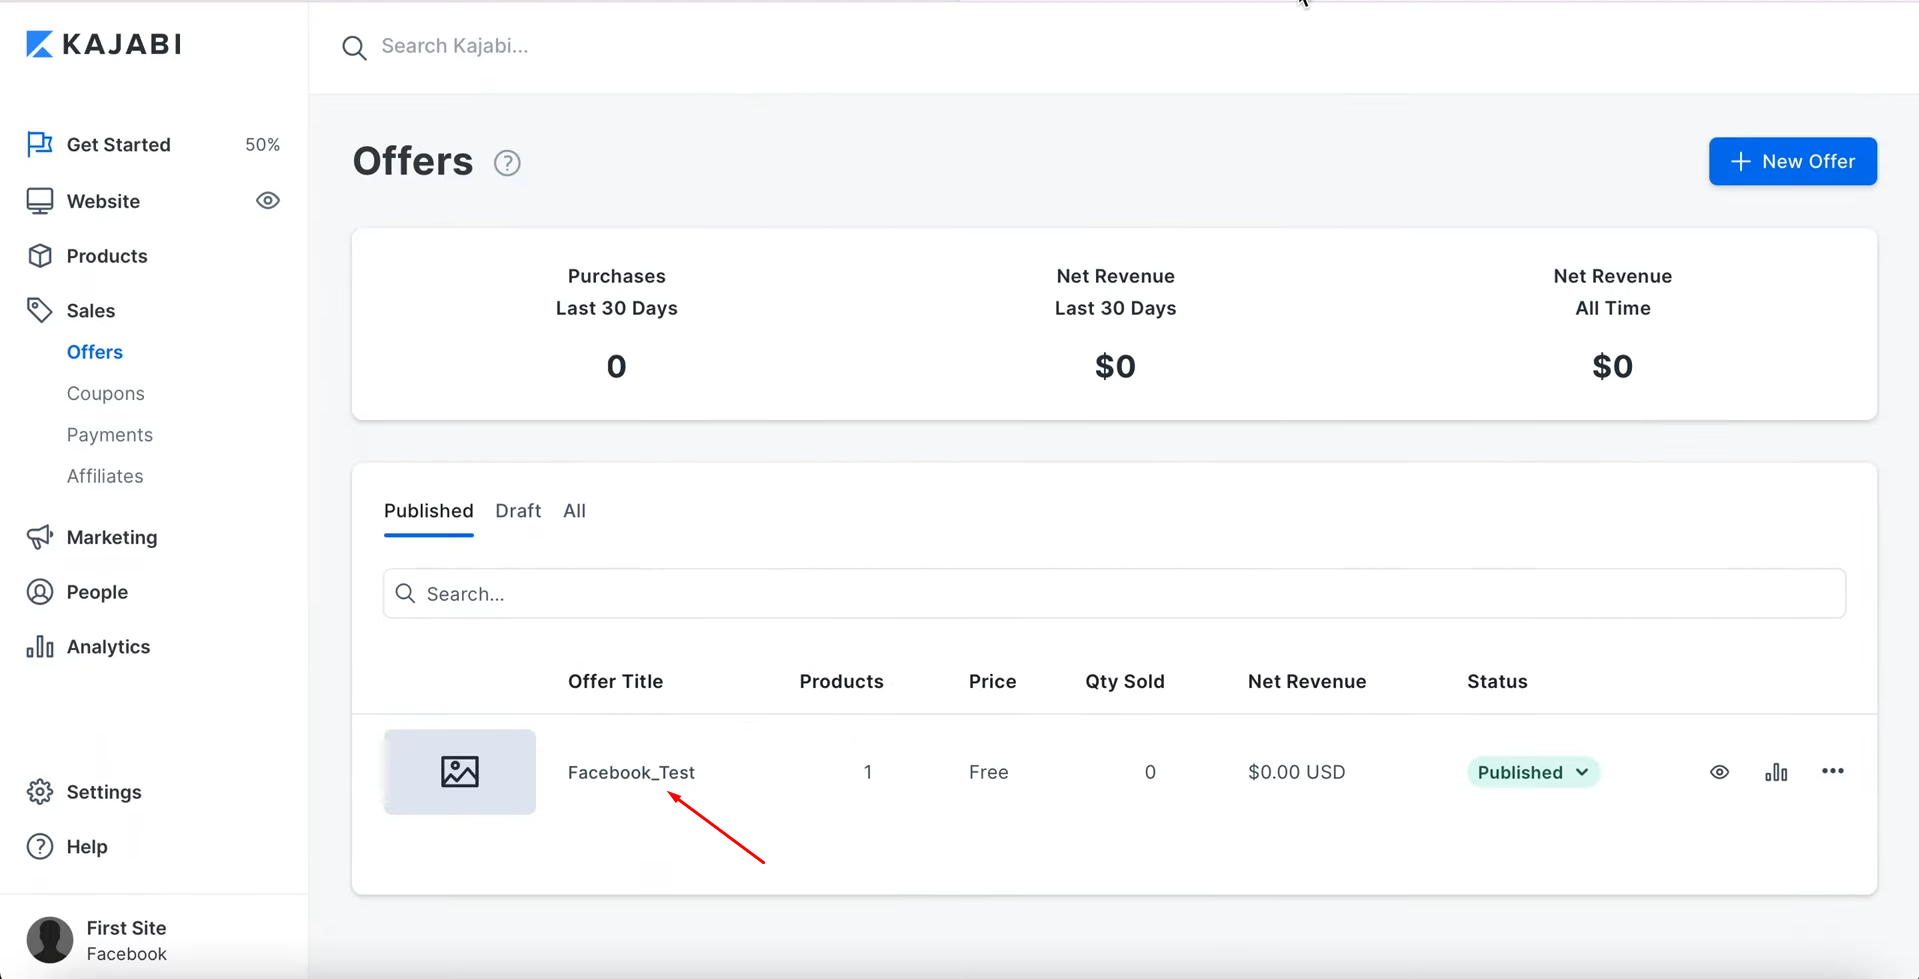1919x979 pixels.
Task: Switch to the Draft tab
Action: pos(517,511)
